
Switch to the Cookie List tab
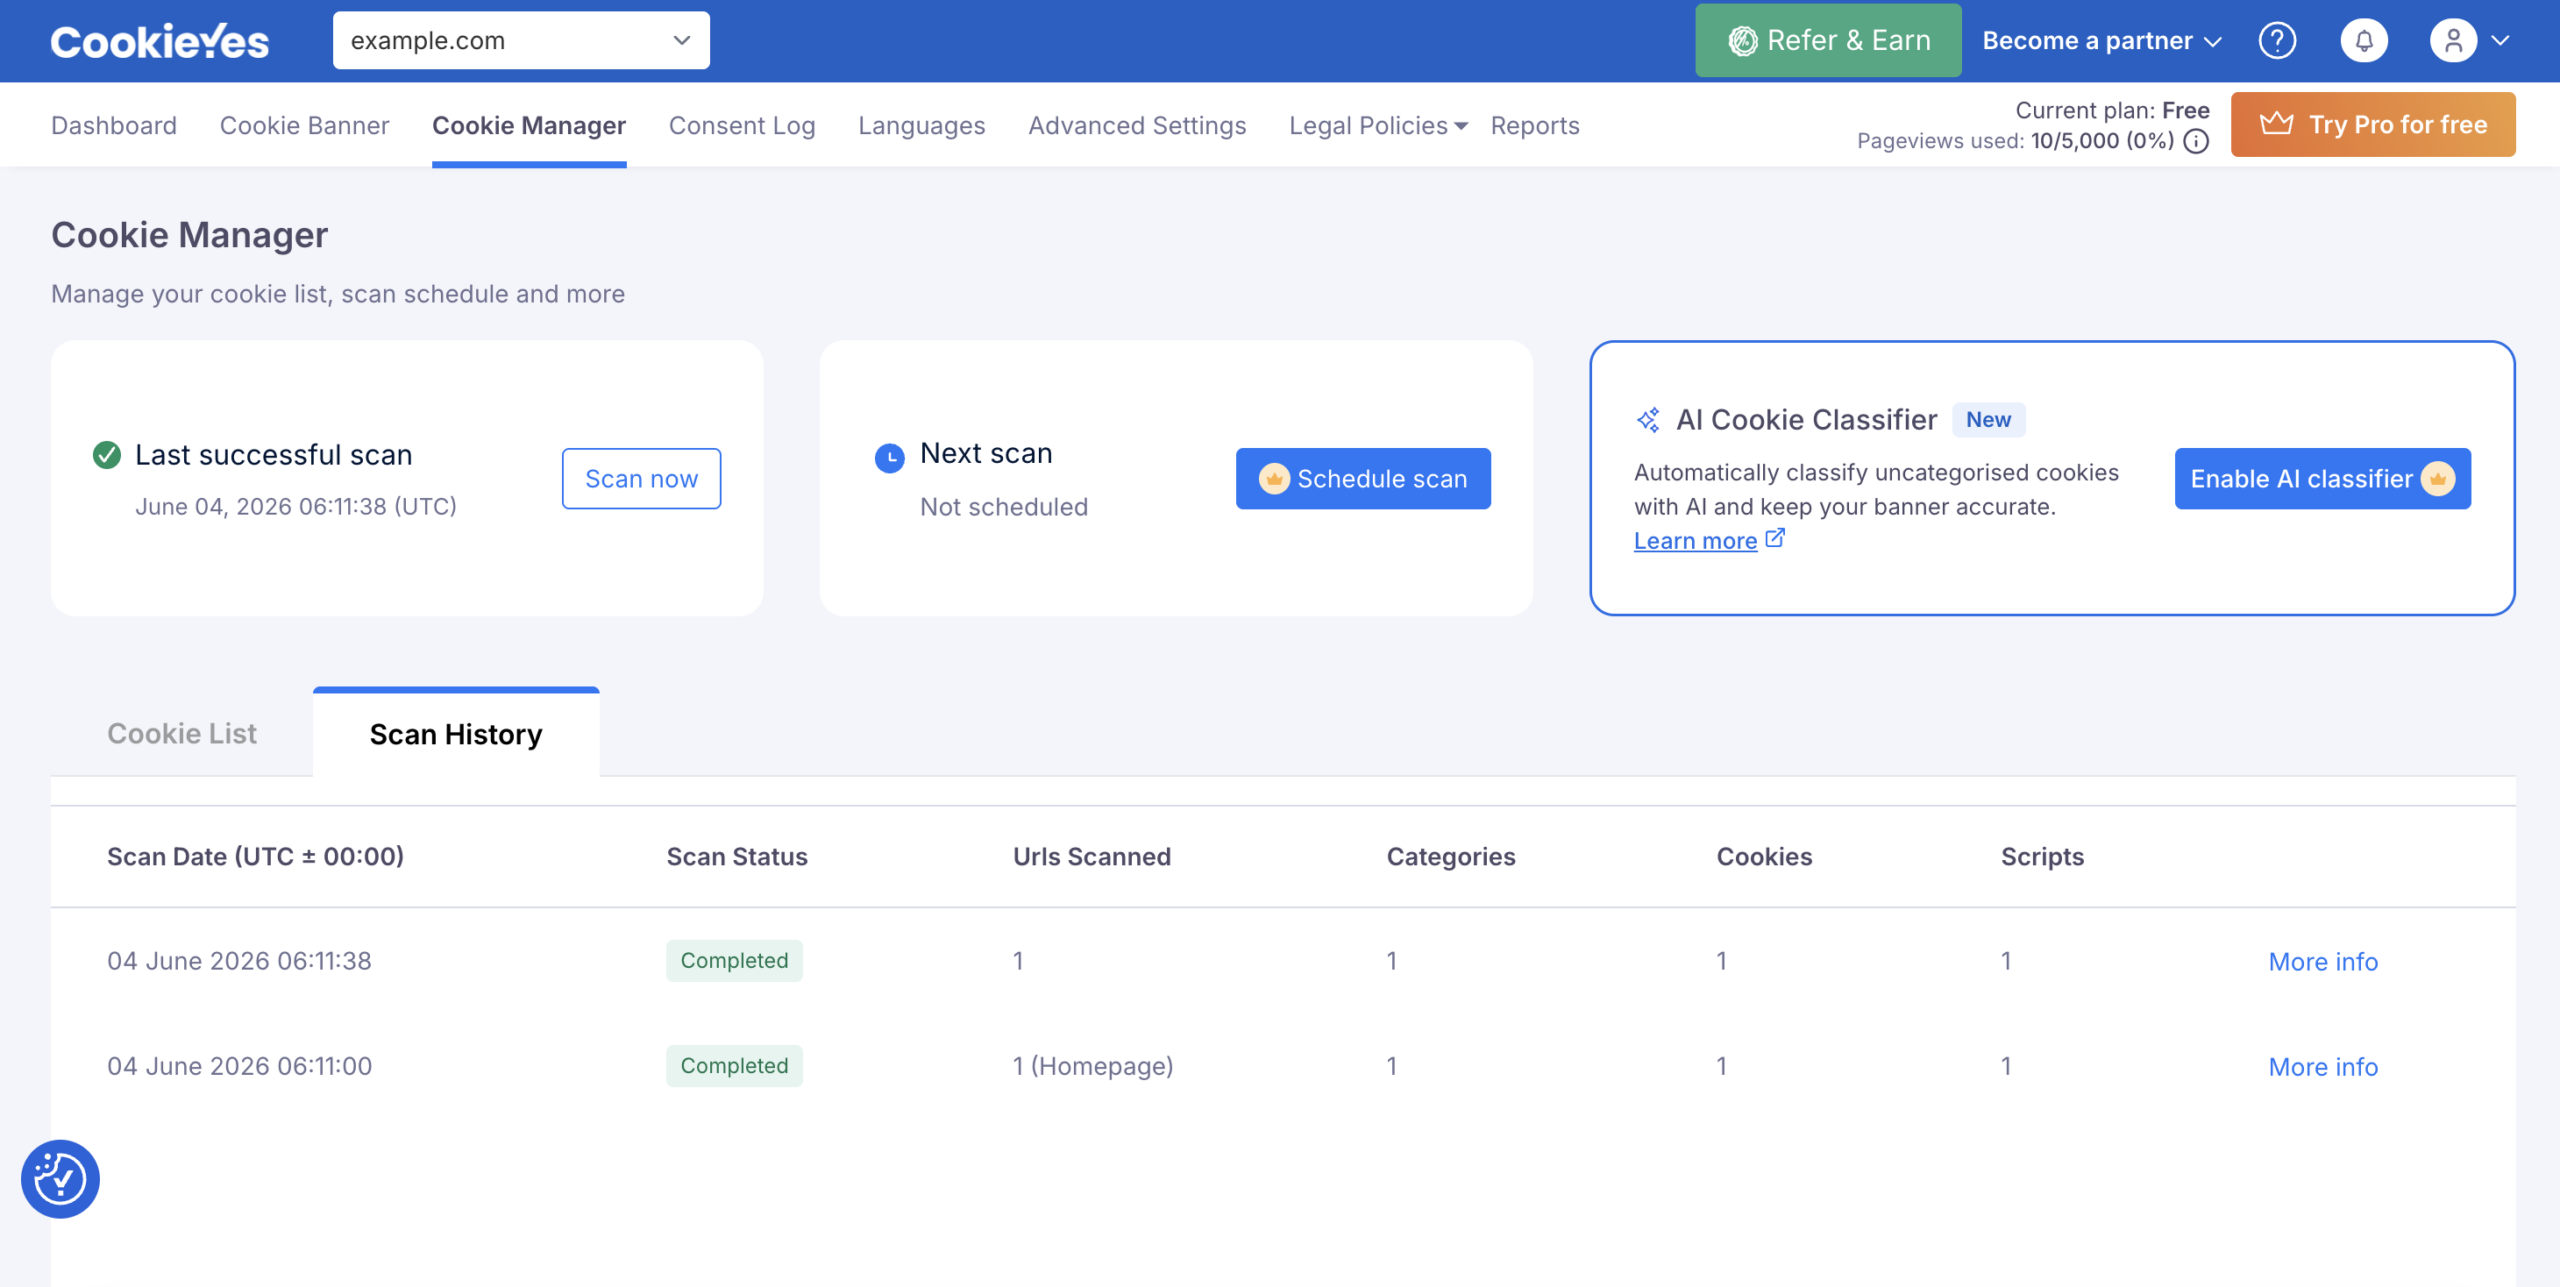pos(182,734)
